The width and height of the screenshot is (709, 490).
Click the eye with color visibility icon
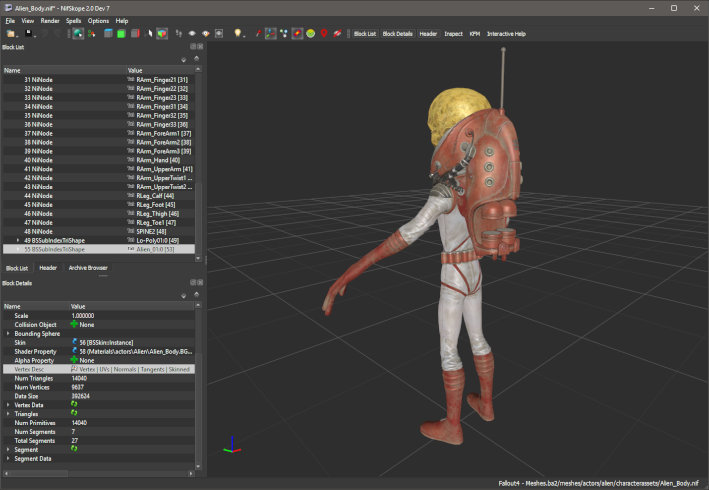(x=206, y=34)
